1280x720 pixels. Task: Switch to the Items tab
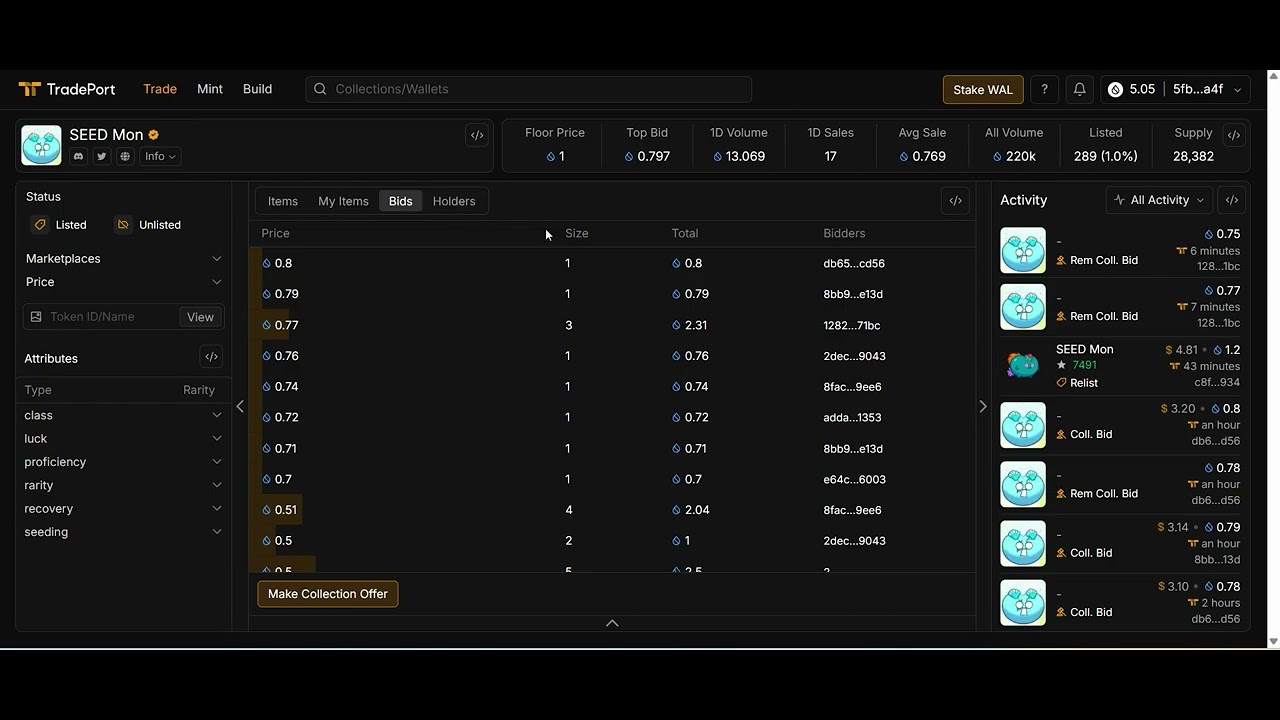(x=283, y=201)
